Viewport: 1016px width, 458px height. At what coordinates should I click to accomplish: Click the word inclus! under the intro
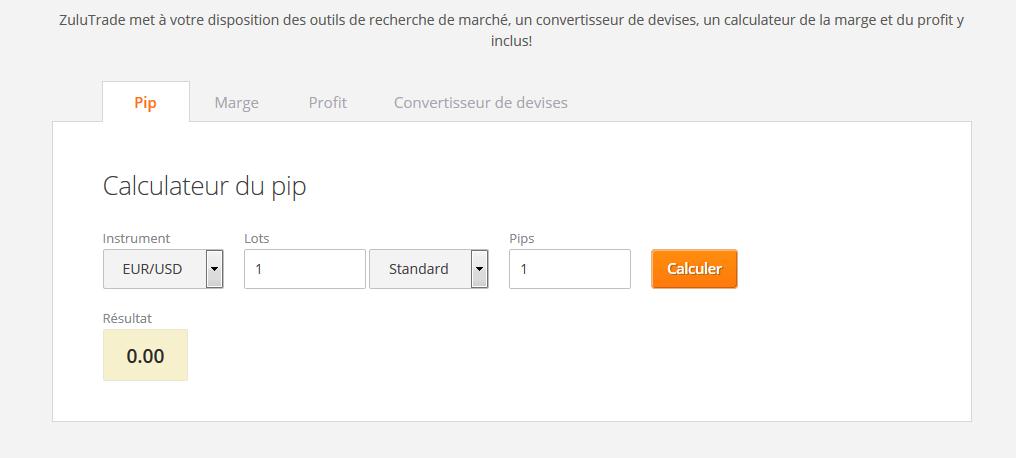tap(510, 43)
